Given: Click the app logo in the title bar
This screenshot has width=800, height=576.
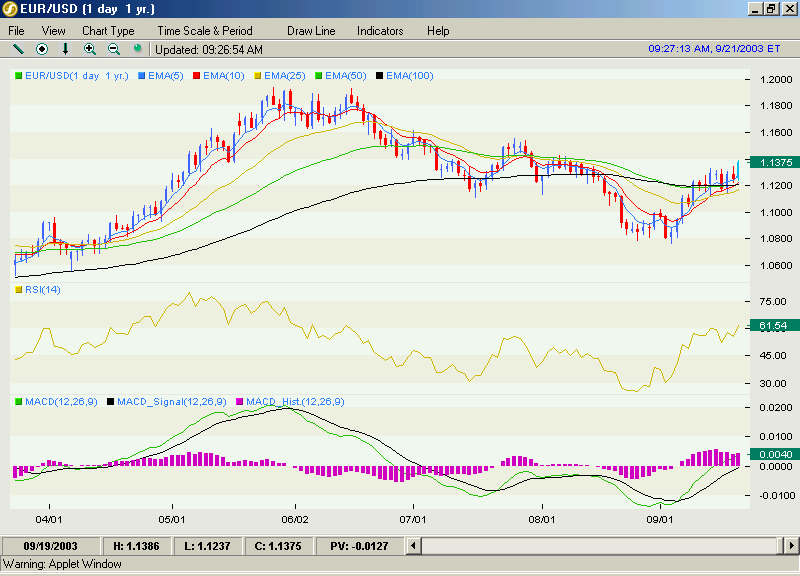Looking at the screenshot, I should pyautogui.click(x=10, y=9).
